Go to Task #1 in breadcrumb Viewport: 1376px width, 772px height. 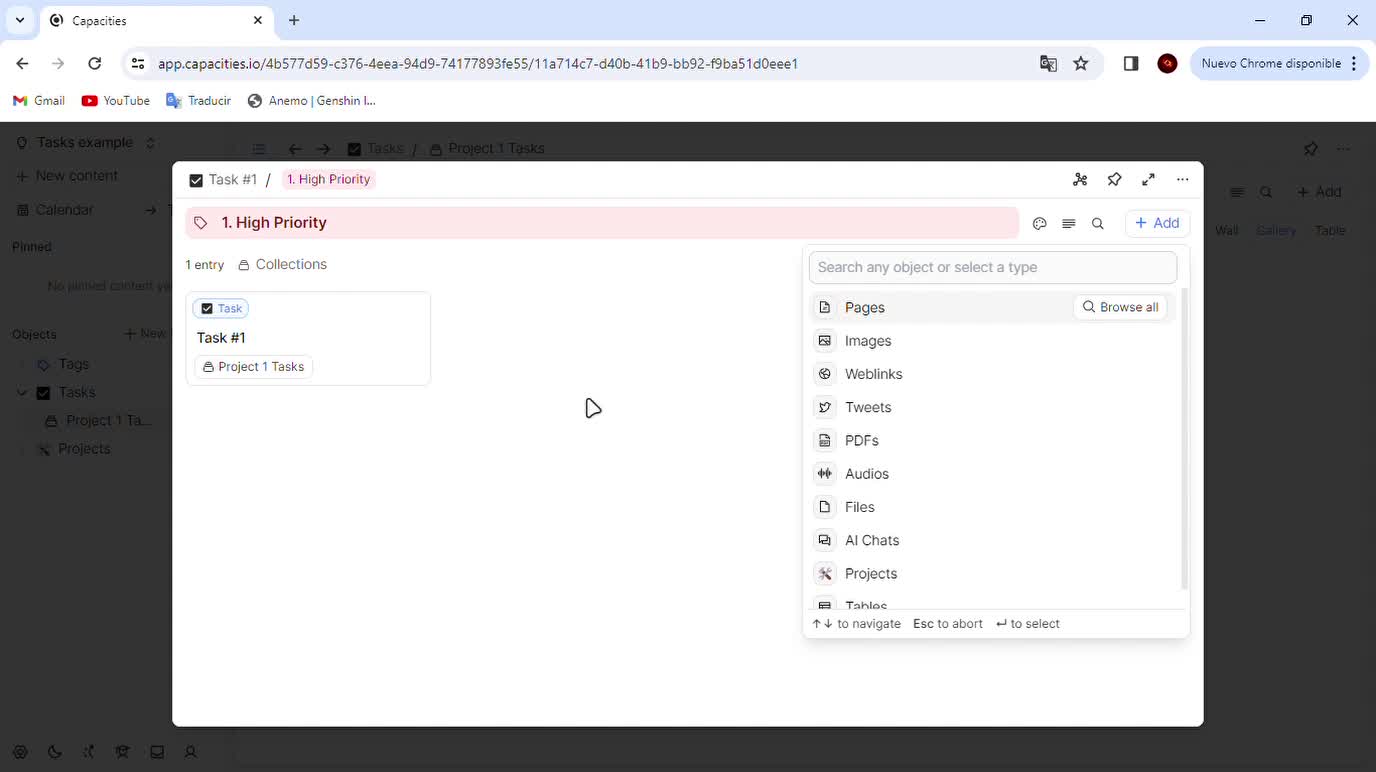232,180
